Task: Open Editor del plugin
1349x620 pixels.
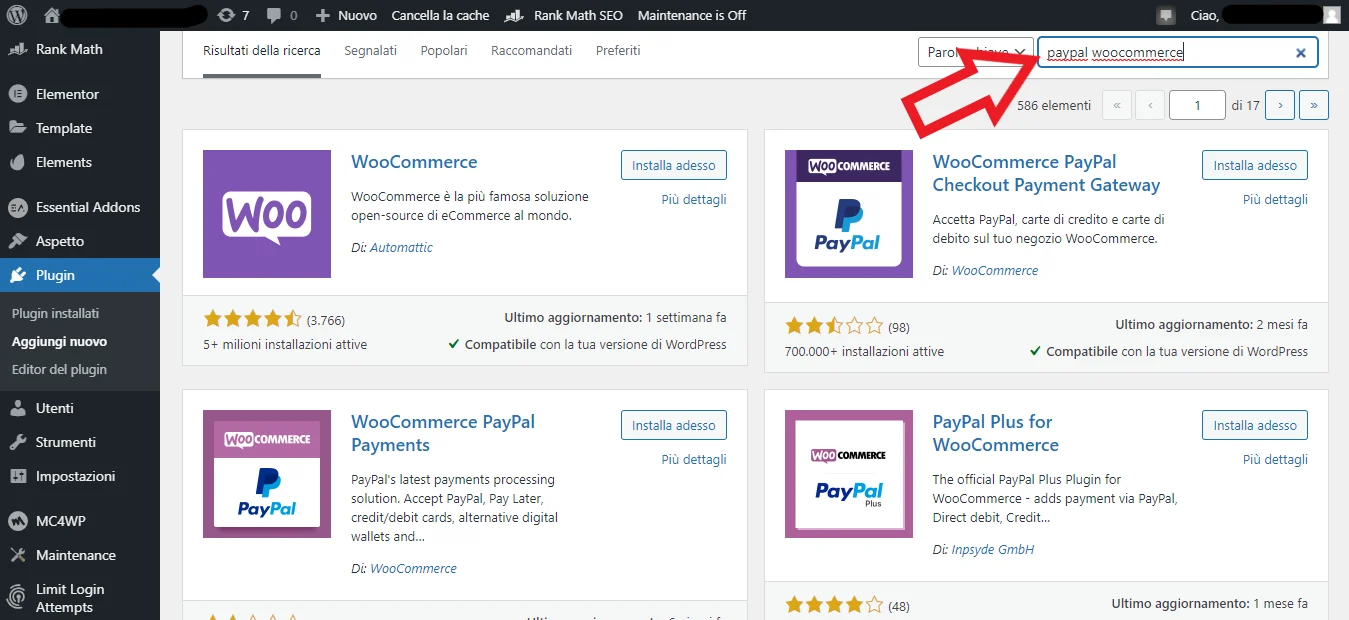Action: click(x=59, y=369)
